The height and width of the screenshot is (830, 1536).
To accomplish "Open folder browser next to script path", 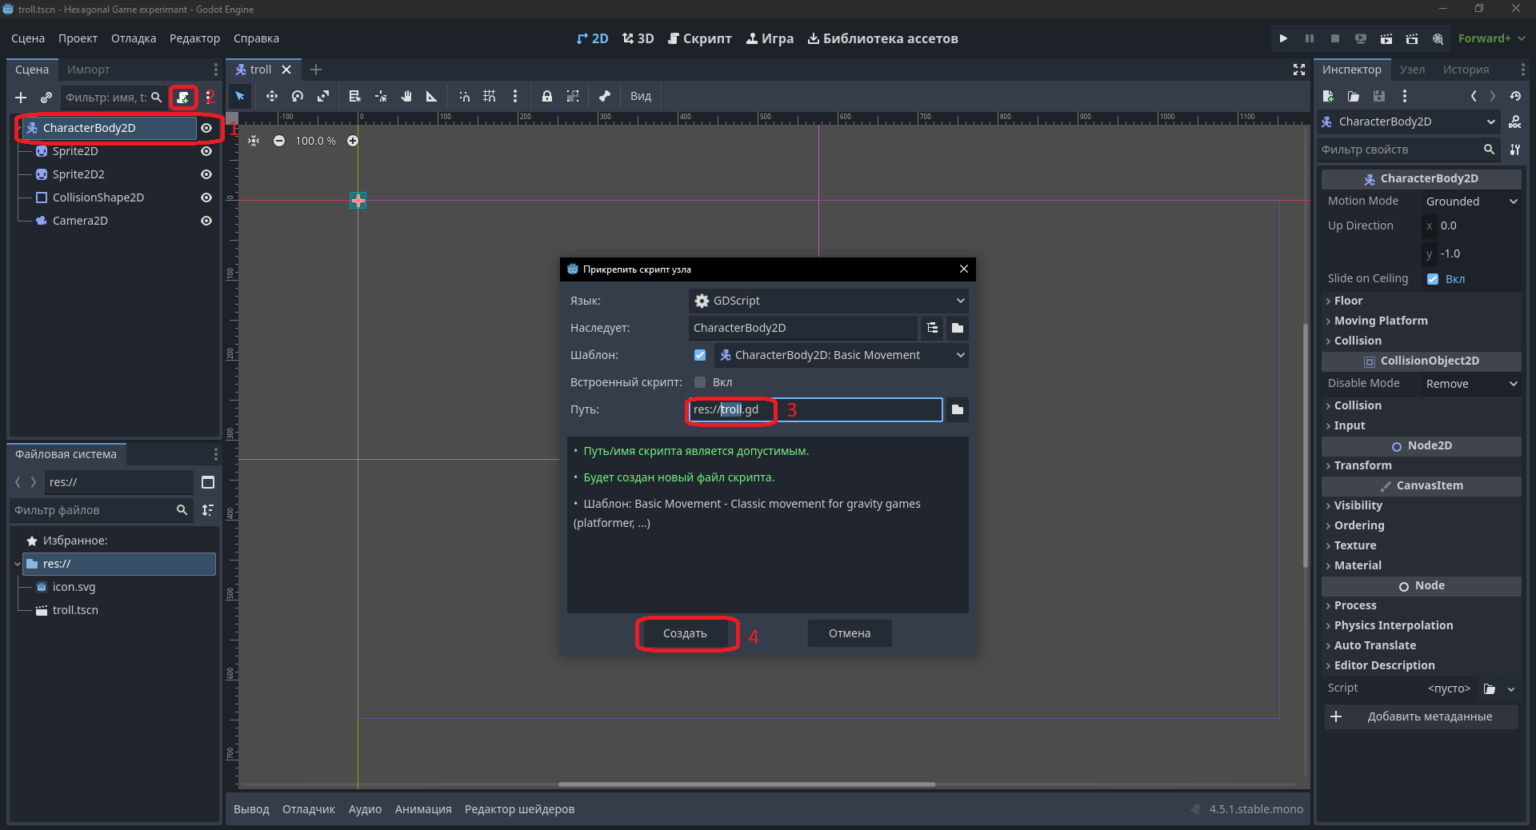I will click(x=957, y=410).
